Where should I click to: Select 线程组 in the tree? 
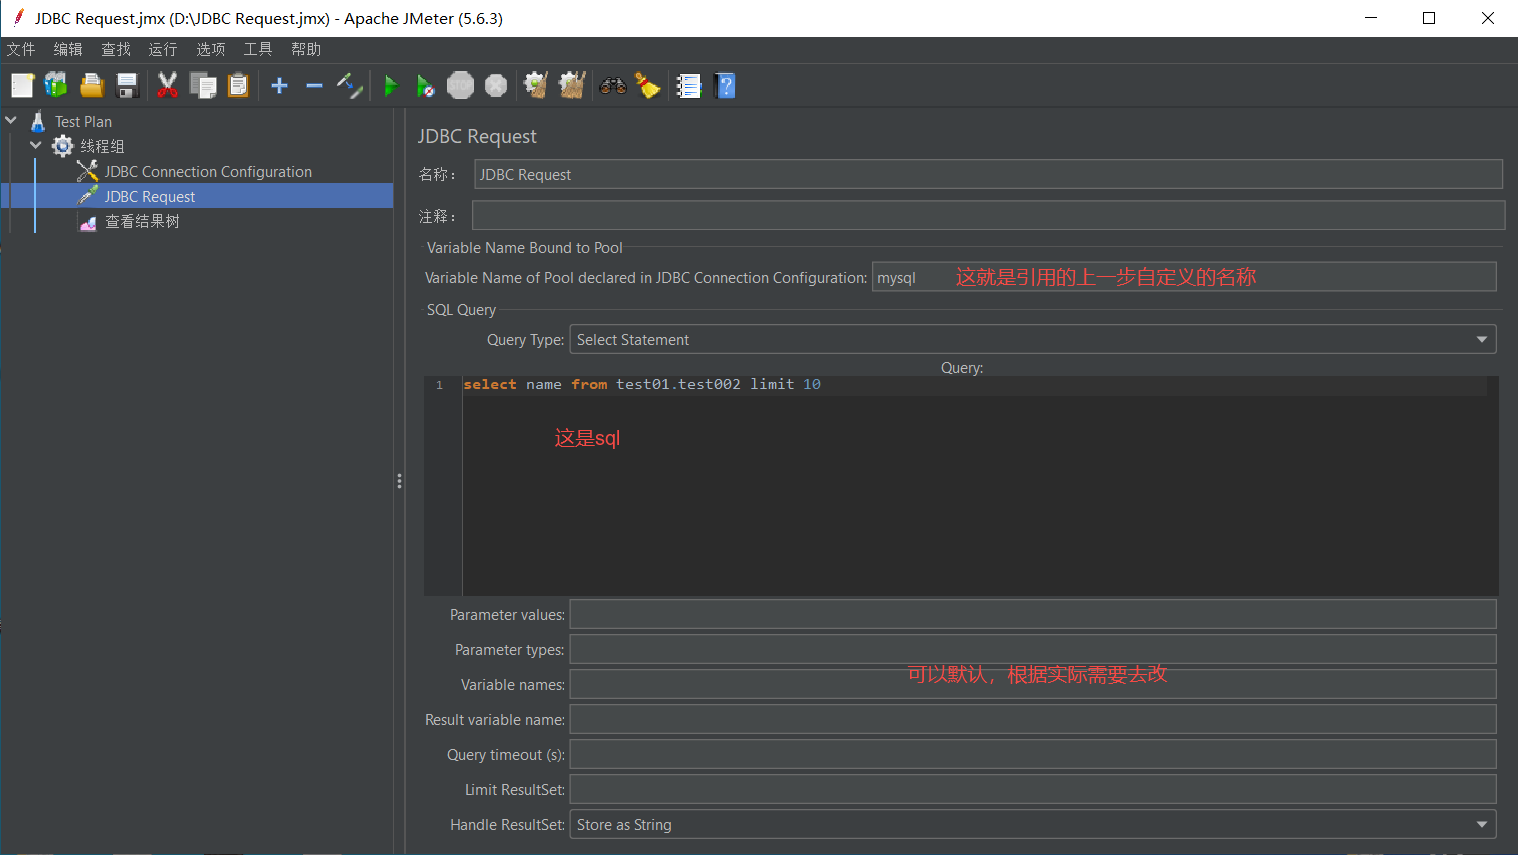[102, 147]
